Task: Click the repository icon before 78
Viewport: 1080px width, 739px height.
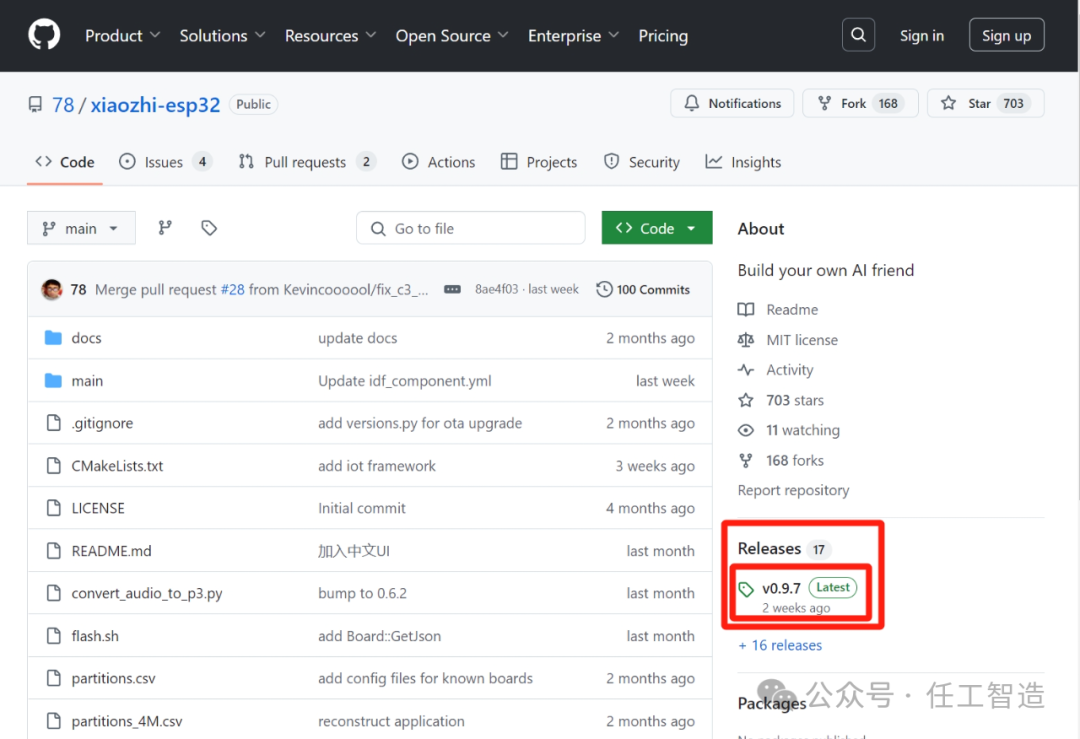Action: [x=35, y=105]
